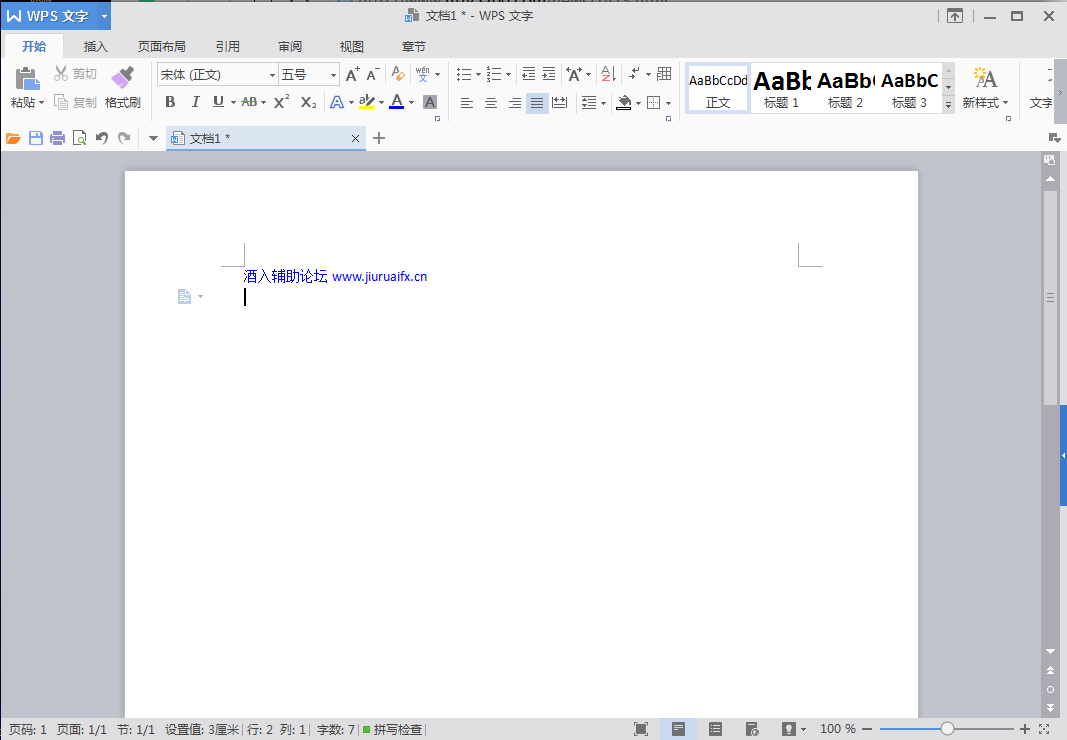The height and width of the screenshot is (740, 1067).
Task: Toggle bold formatting
Action: tap(170, 102)
